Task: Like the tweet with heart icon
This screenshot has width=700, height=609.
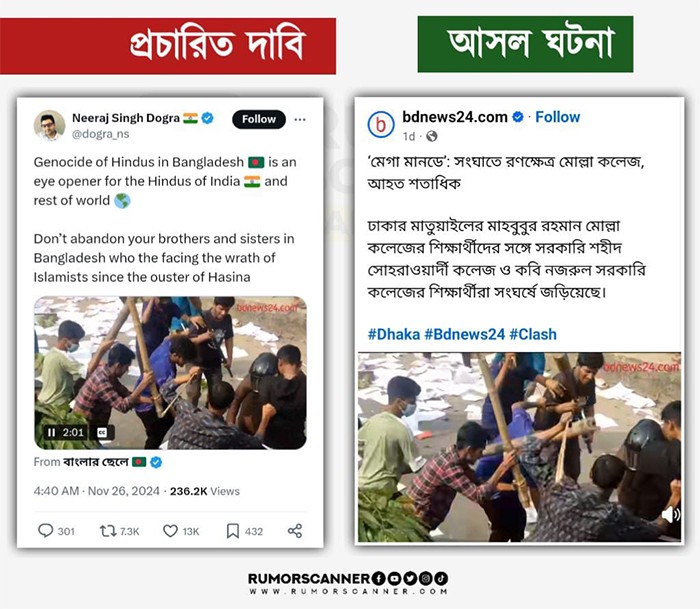Action: [170, 531]
